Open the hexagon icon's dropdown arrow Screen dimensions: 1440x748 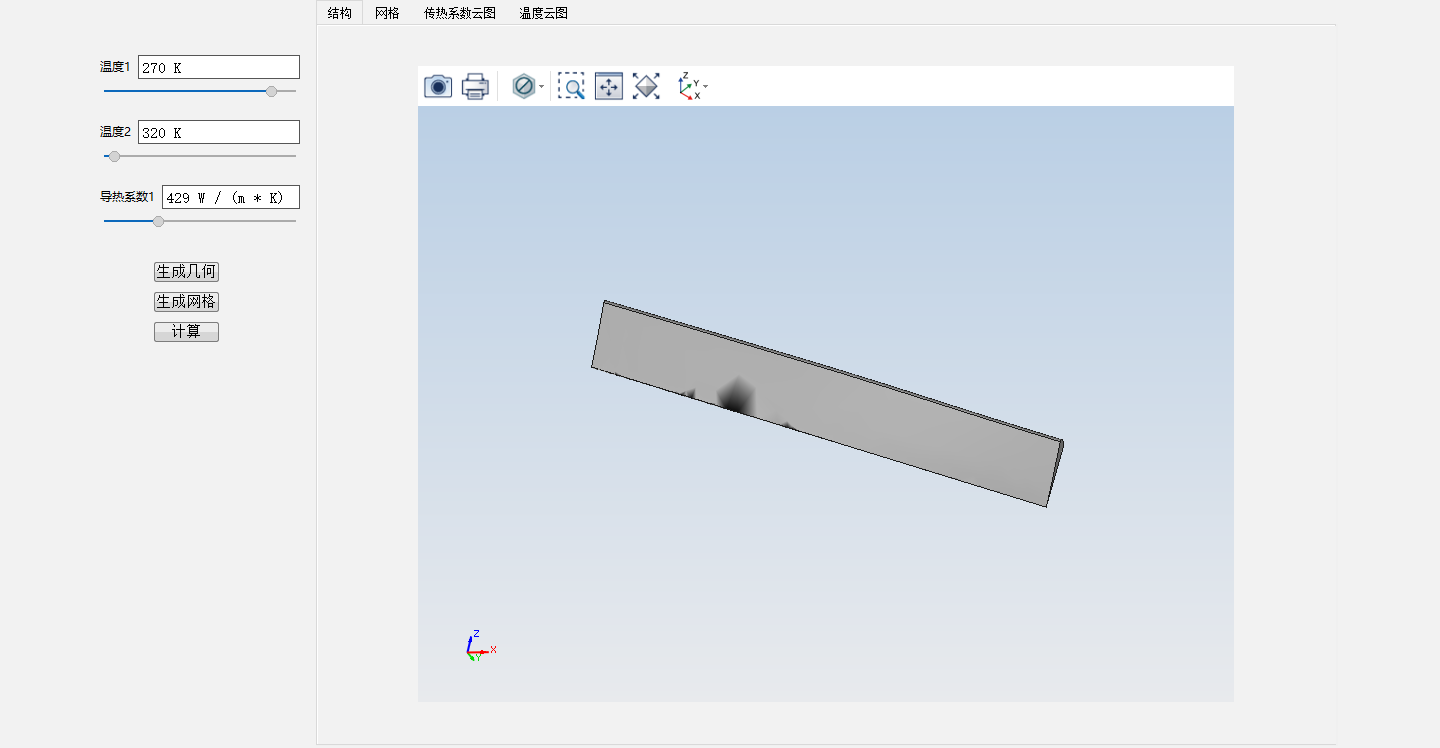541,87
